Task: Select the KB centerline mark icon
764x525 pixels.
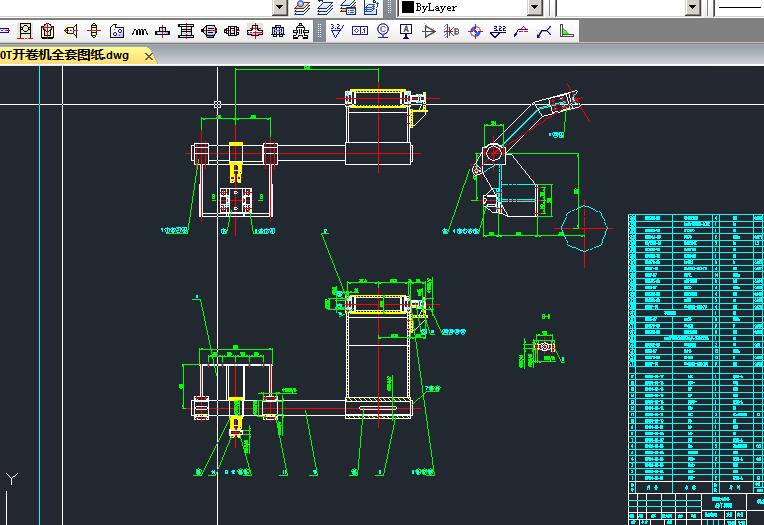Action: [x=452, y=31]
